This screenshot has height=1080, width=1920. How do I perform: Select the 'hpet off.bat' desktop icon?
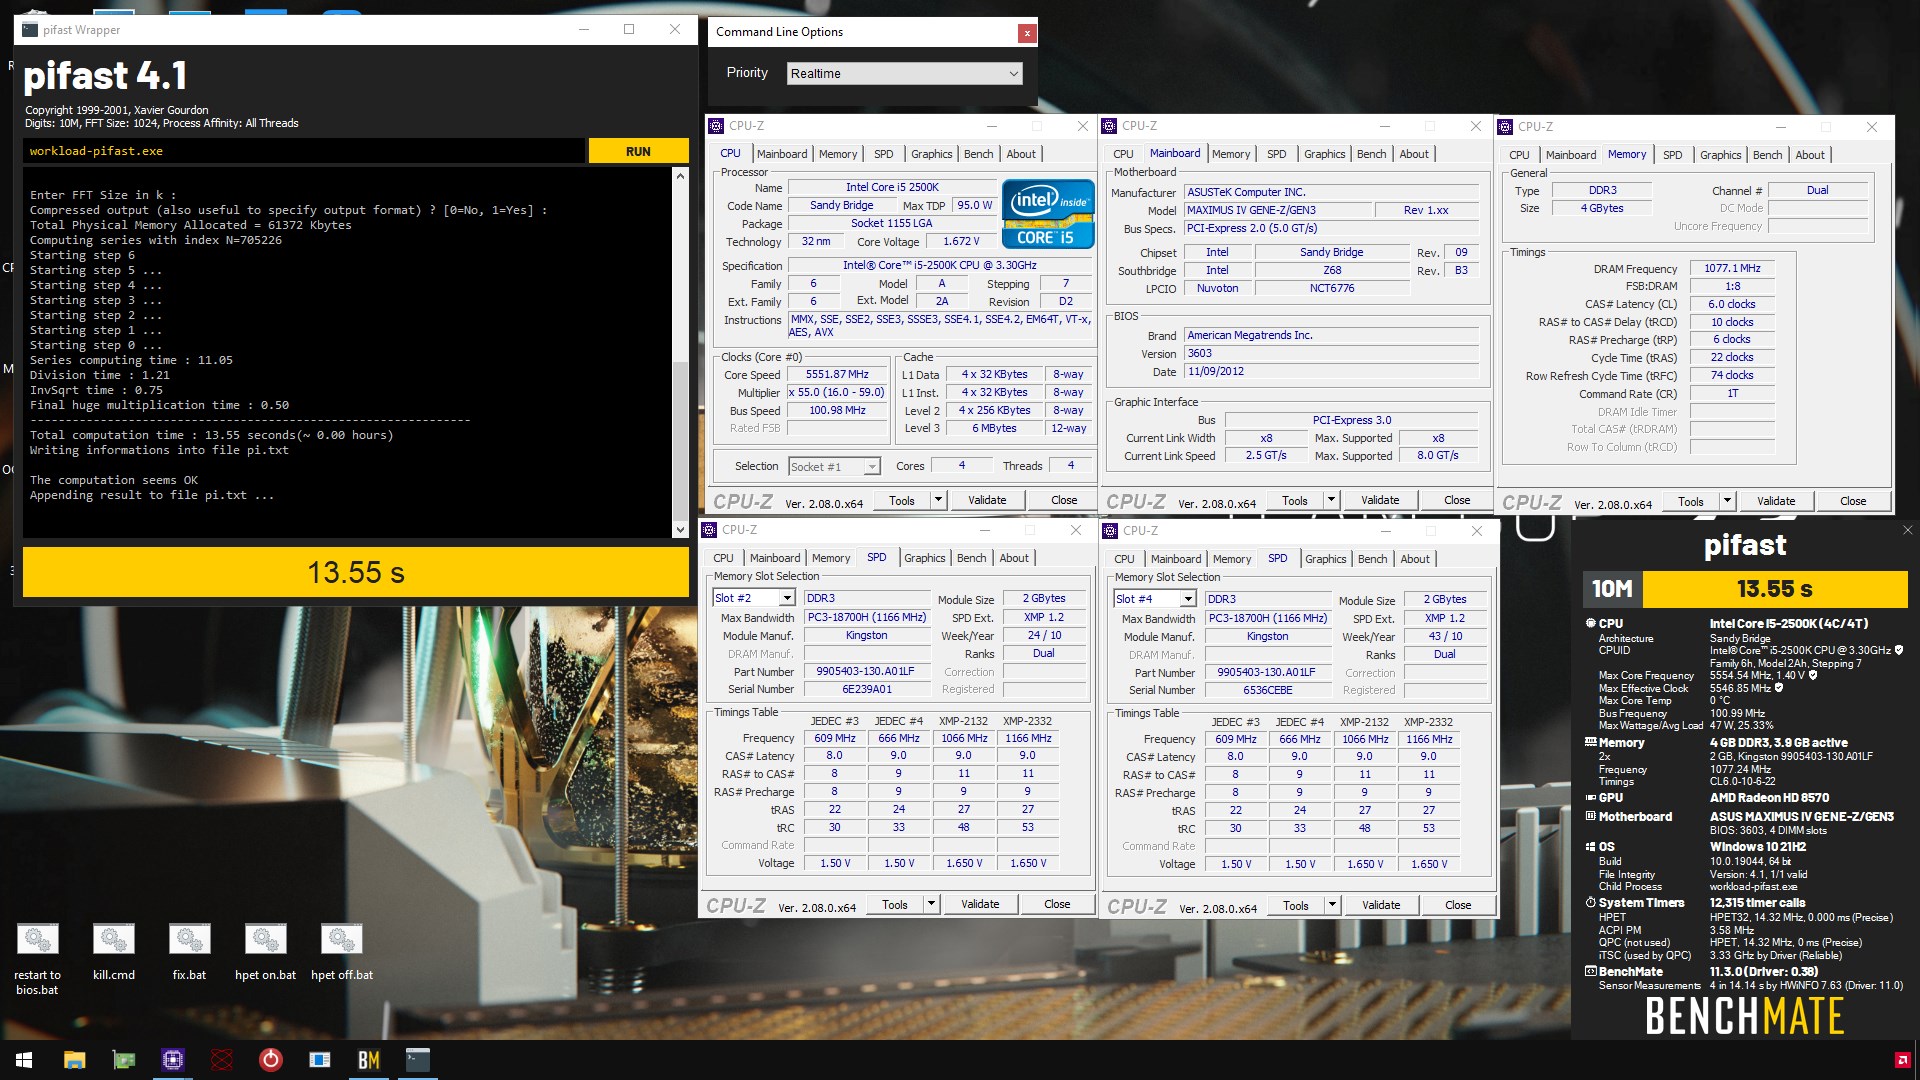pyautogui.click(x=342, y=952)
